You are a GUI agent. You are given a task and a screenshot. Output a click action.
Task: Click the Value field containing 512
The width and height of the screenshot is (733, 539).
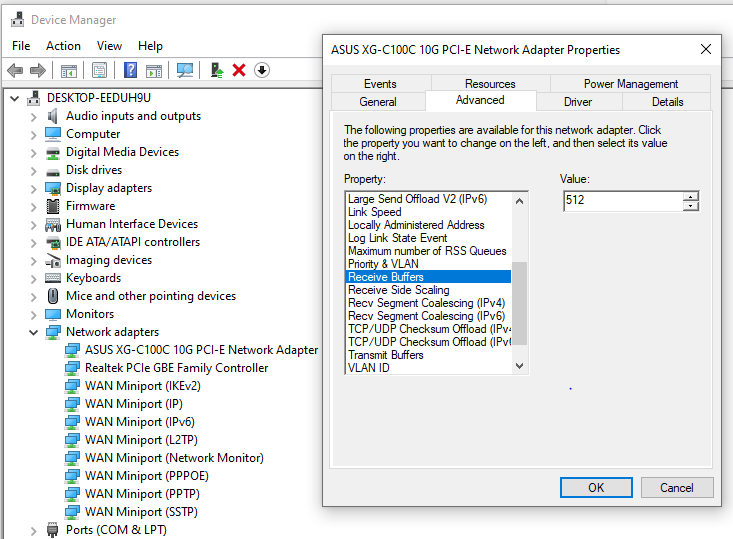(622, 201)
